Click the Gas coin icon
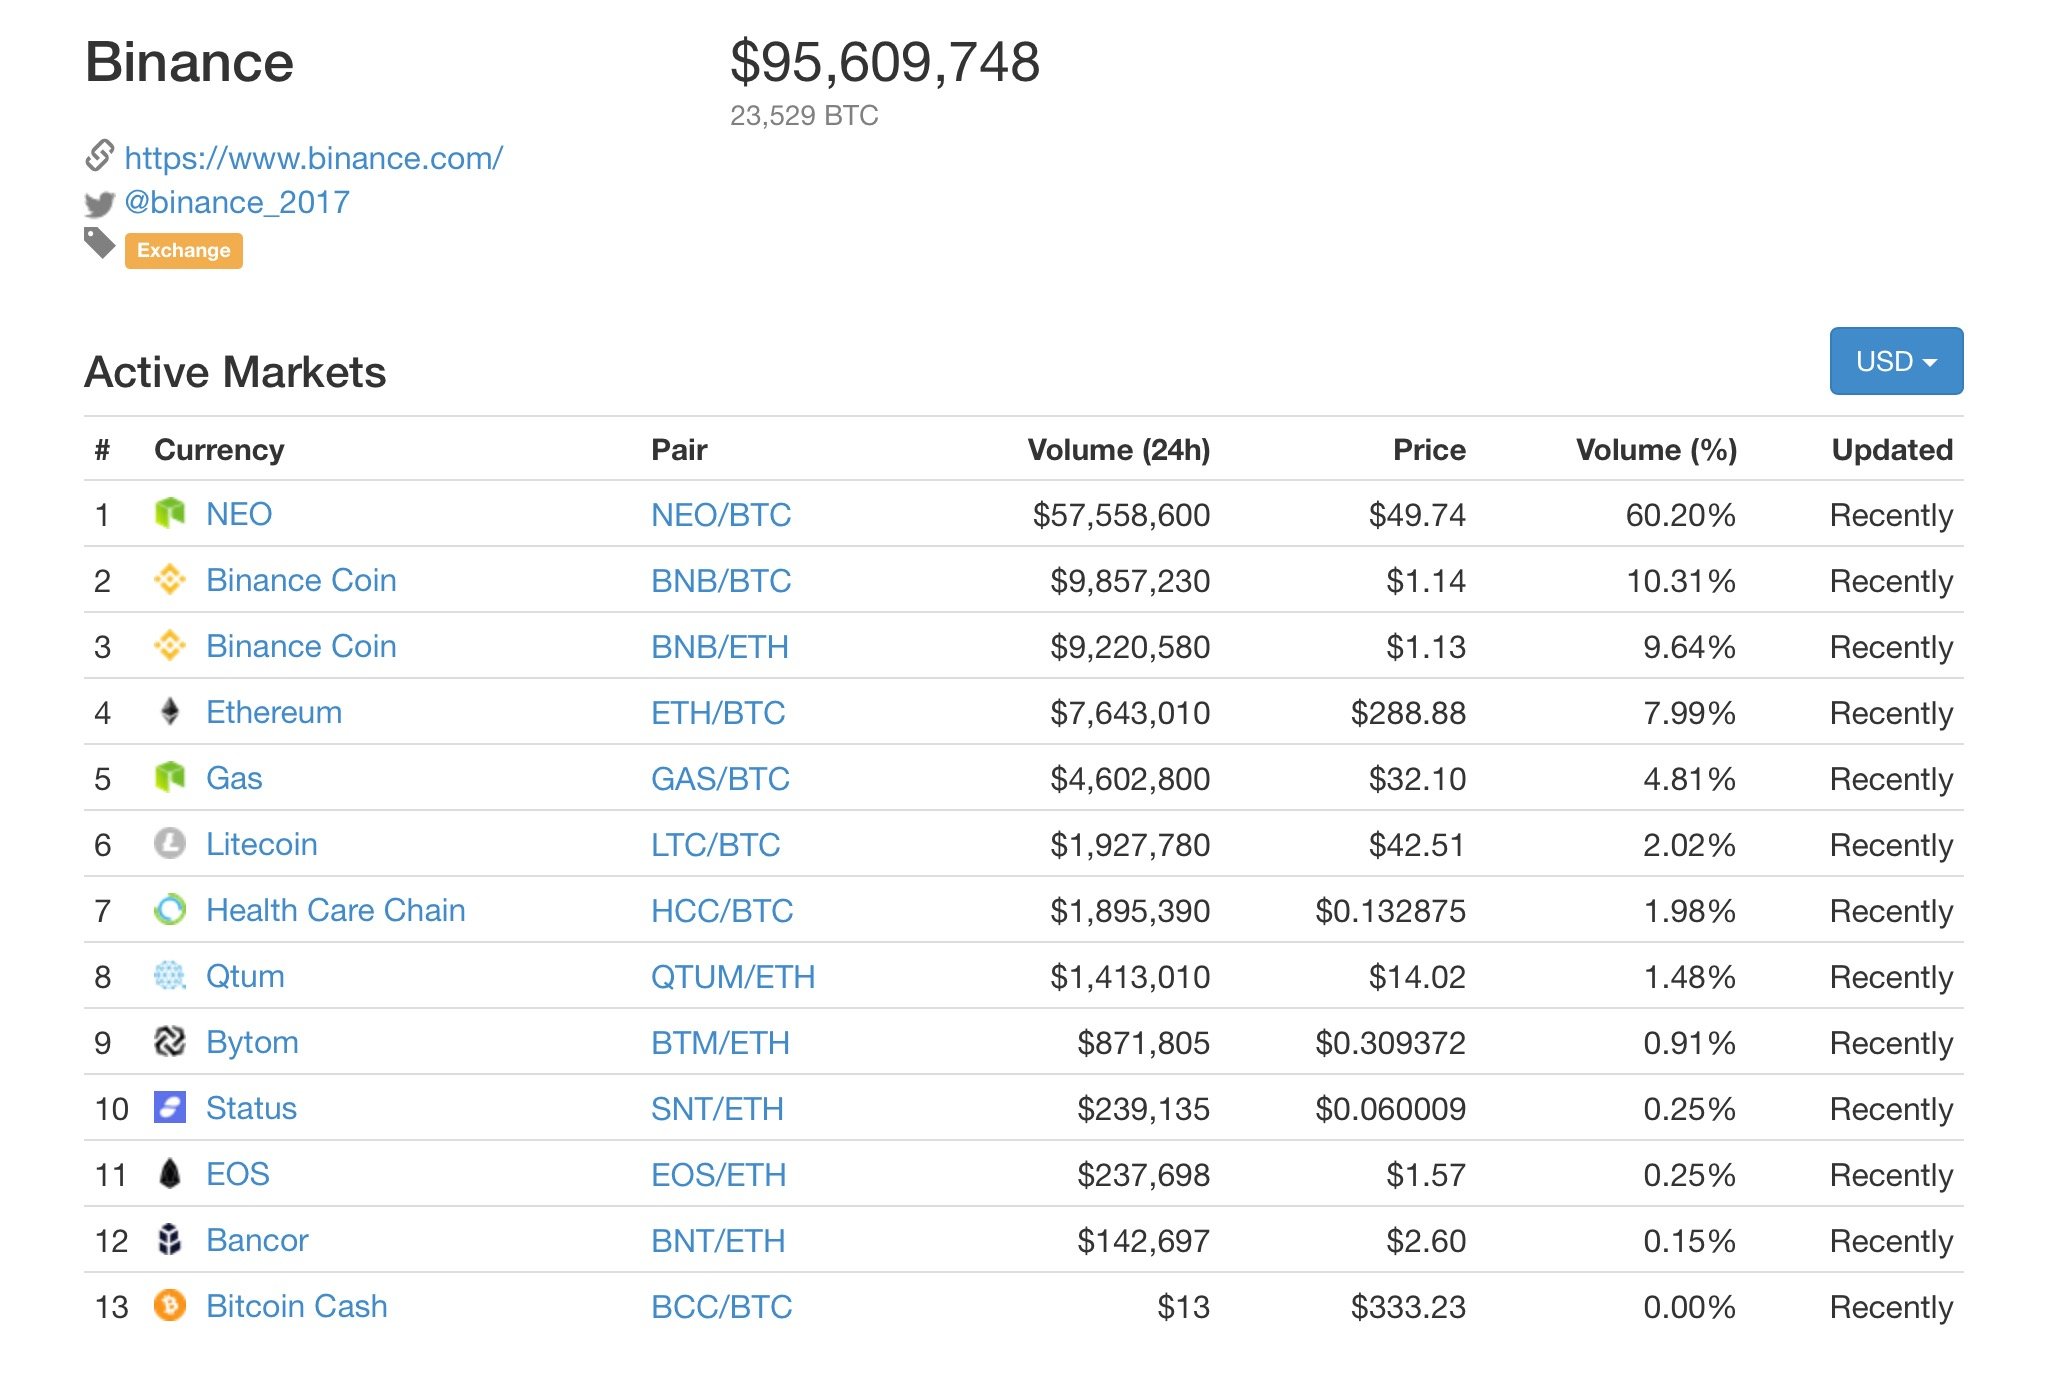Viewport: 2048px width, 1373px height. (170, 778)
